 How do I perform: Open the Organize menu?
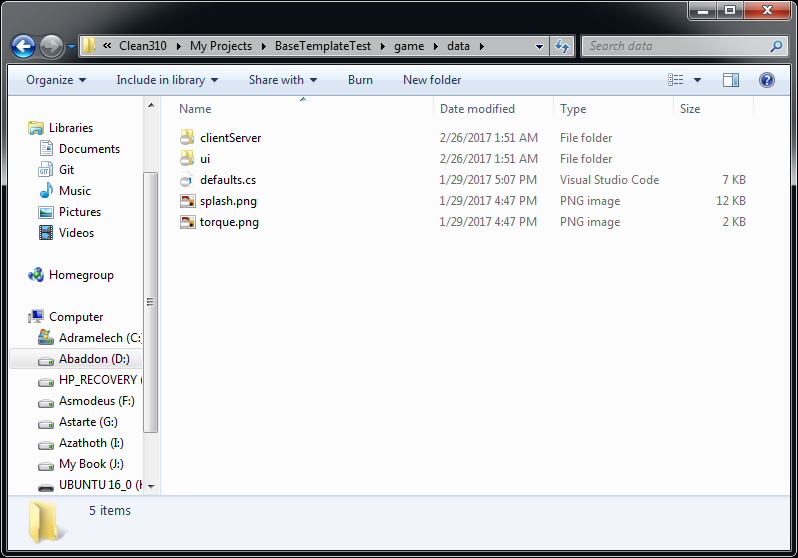56,80
